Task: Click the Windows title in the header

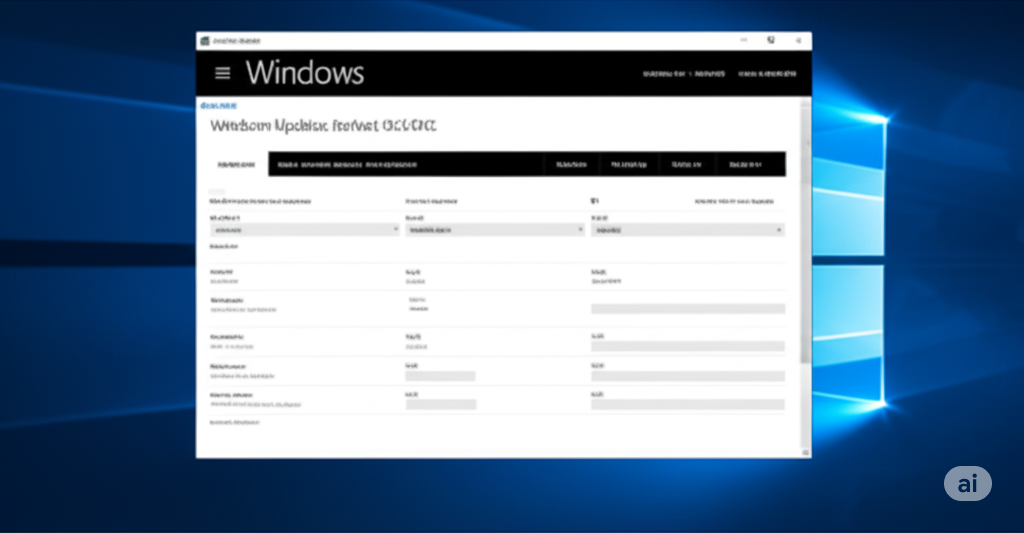Action: [305, 73]
